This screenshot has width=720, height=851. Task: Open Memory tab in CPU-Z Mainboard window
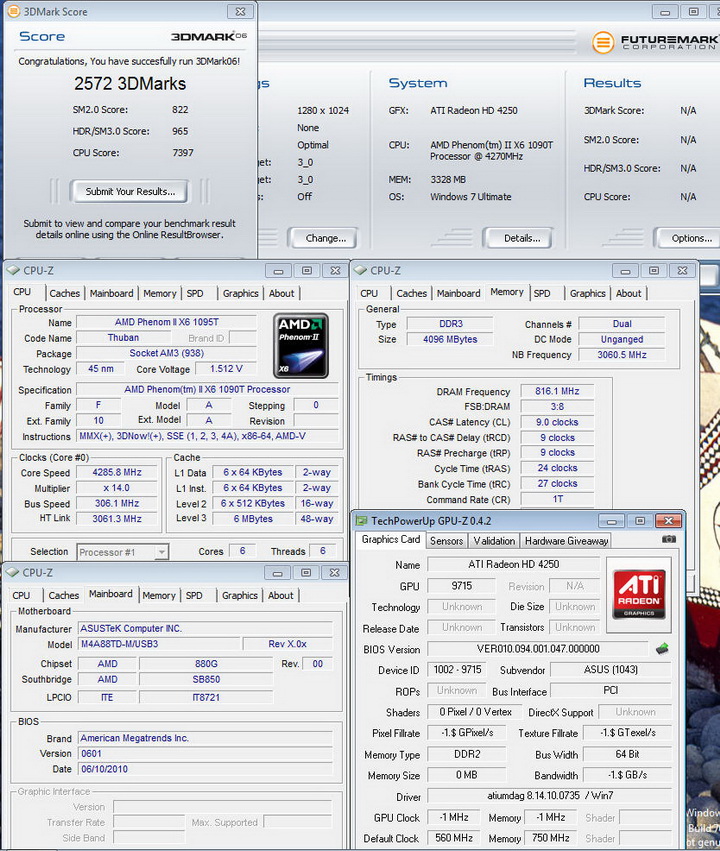coord(159,595)
